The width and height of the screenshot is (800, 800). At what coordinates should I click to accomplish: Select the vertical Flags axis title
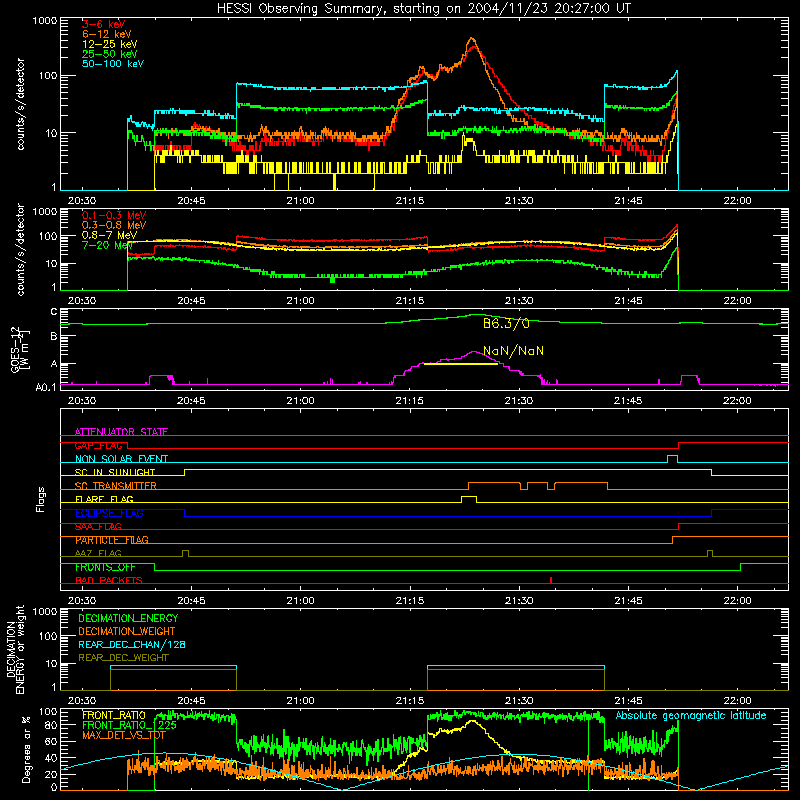click(x=41, y=499)
